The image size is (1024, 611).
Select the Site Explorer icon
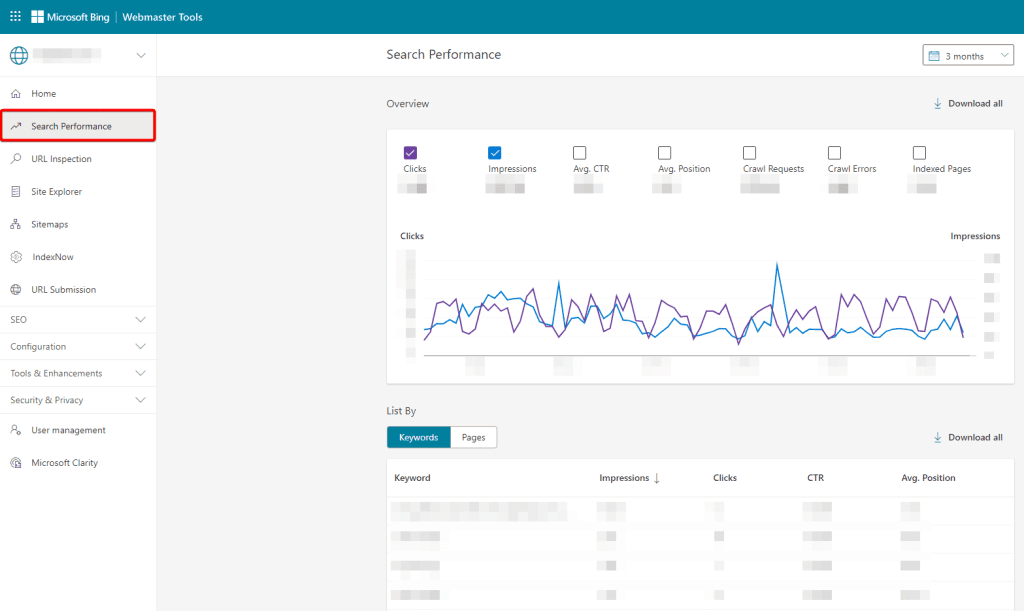click(16, 192)
